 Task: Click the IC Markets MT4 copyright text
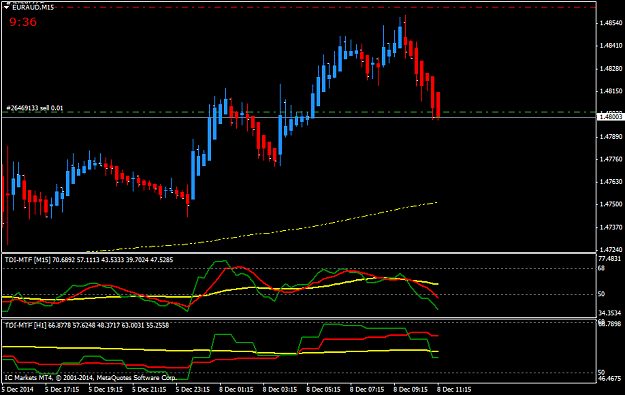pos(90,377)
